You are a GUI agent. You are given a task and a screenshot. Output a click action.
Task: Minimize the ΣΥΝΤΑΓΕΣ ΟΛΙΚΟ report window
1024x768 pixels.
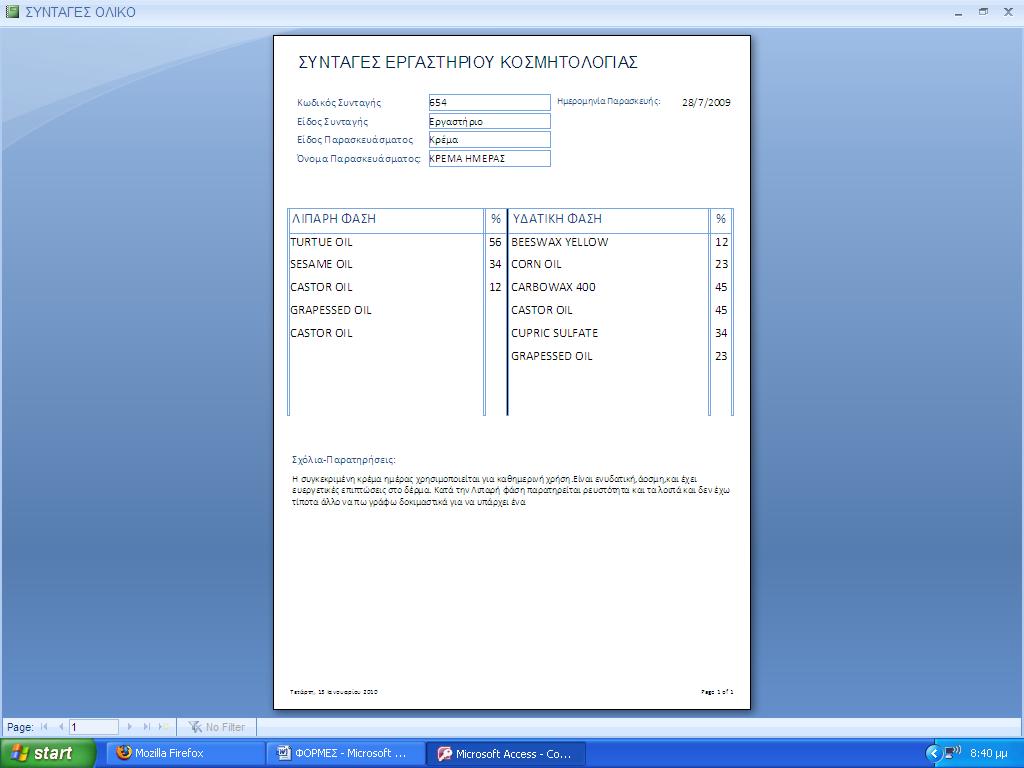(958, 12)
